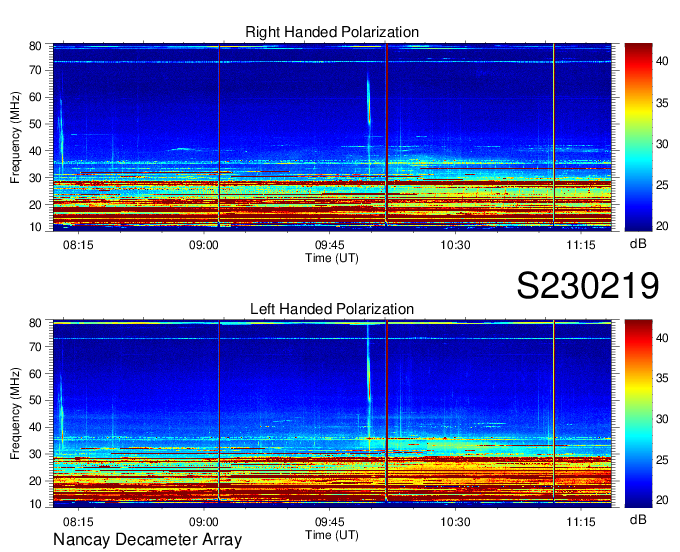Click the 70 MHz tick label on top plot

tap(35, 70)
